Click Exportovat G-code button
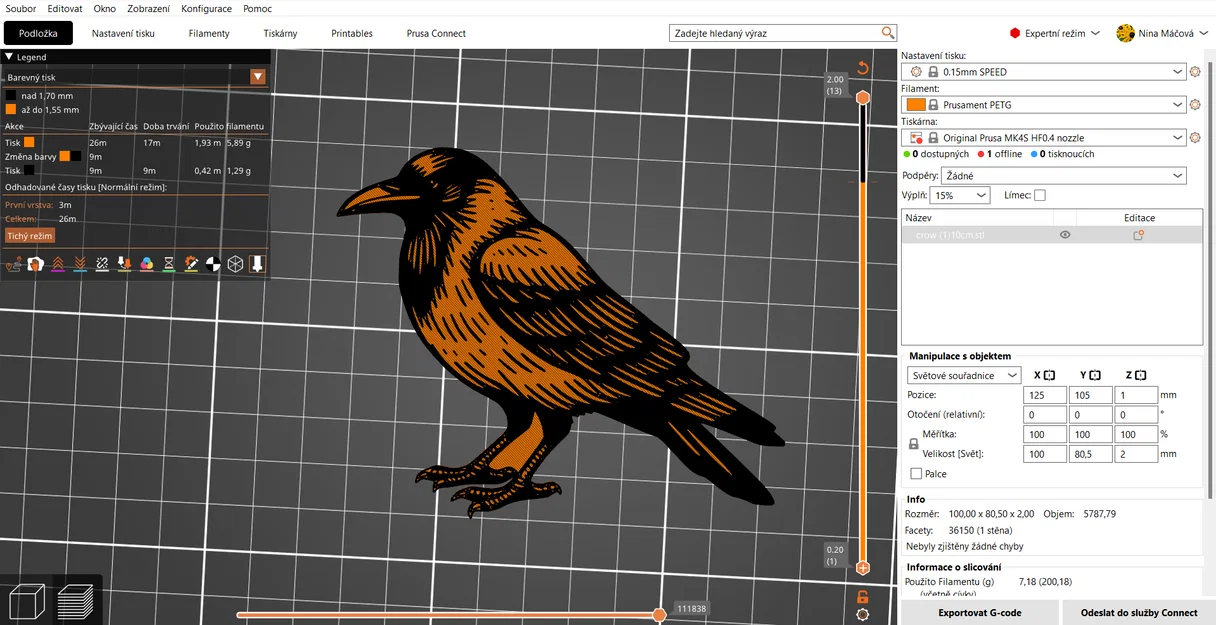This screenshot has width=1216, height=625. coord(980,613)
